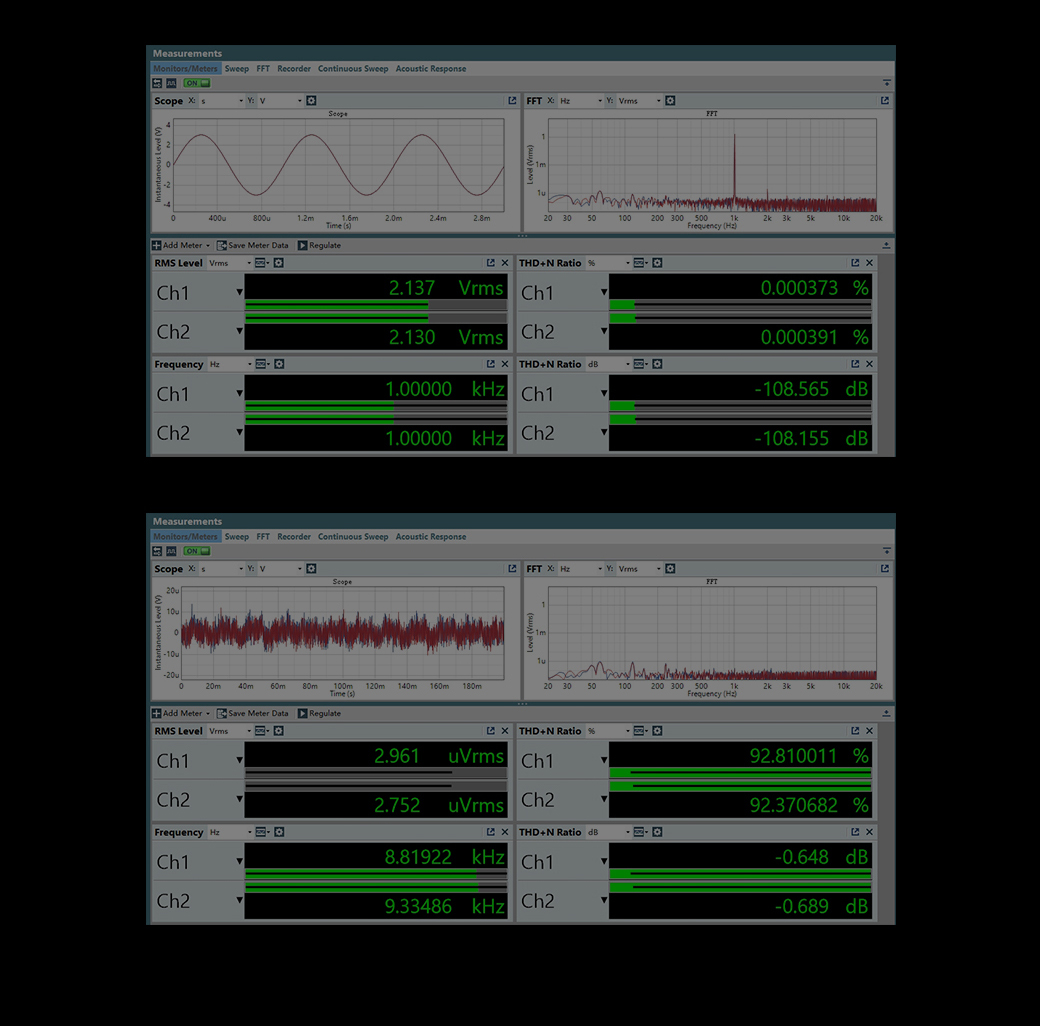This screenshot has height=1026, width=1040.
Task: Click the noise Scope plot in lower window
Action: [x=342, y=633]
